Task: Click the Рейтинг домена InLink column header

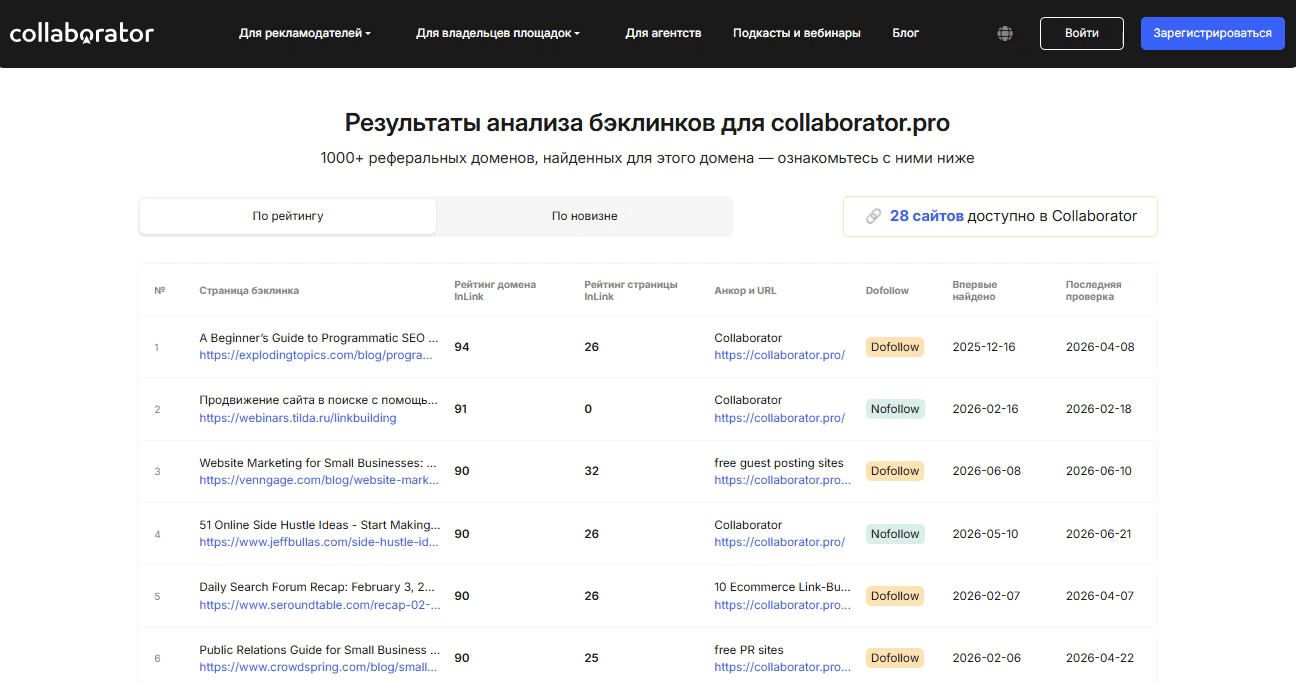Action: coord(495,291)
